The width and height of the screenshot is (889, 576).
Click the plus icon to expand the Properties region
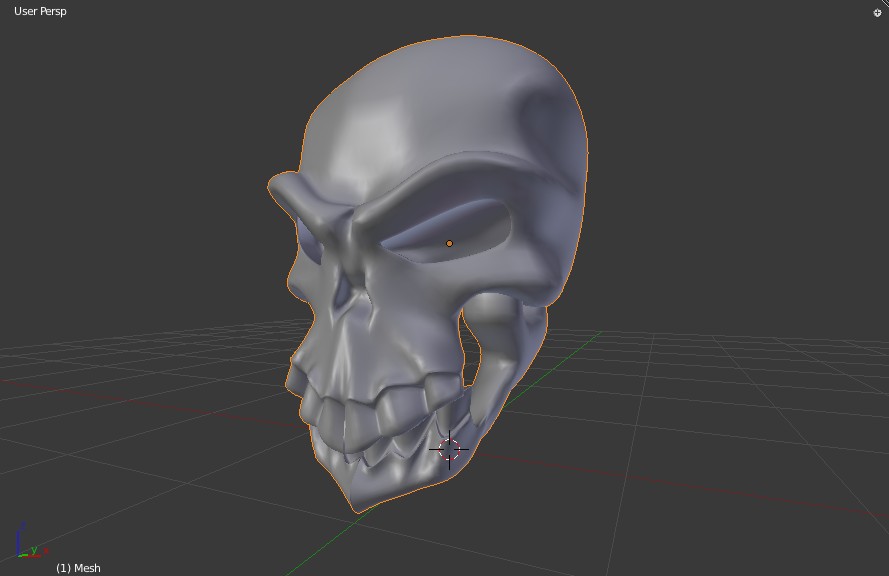[x=877, y=12]
